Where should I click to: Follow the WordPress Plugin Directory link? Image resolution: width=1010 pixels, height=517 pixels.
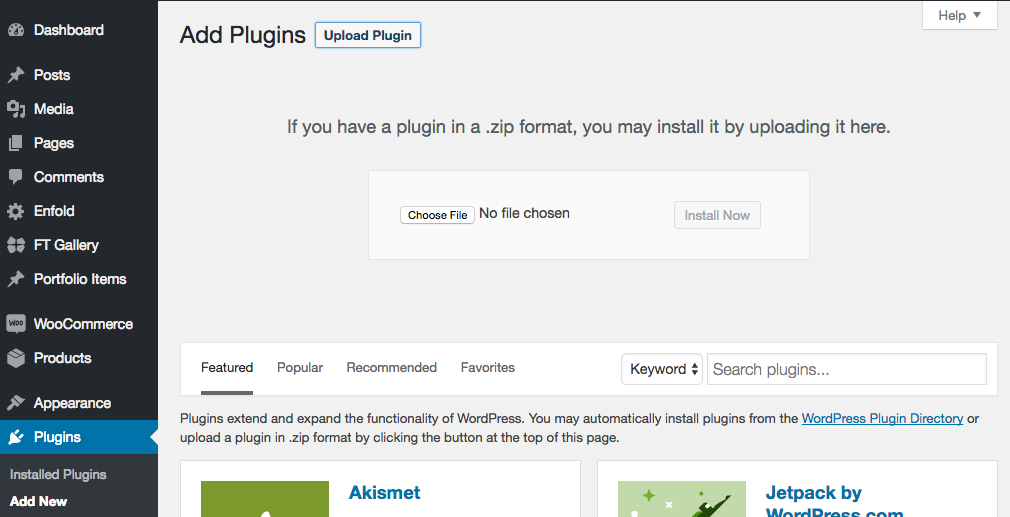(x=882, y=418)
